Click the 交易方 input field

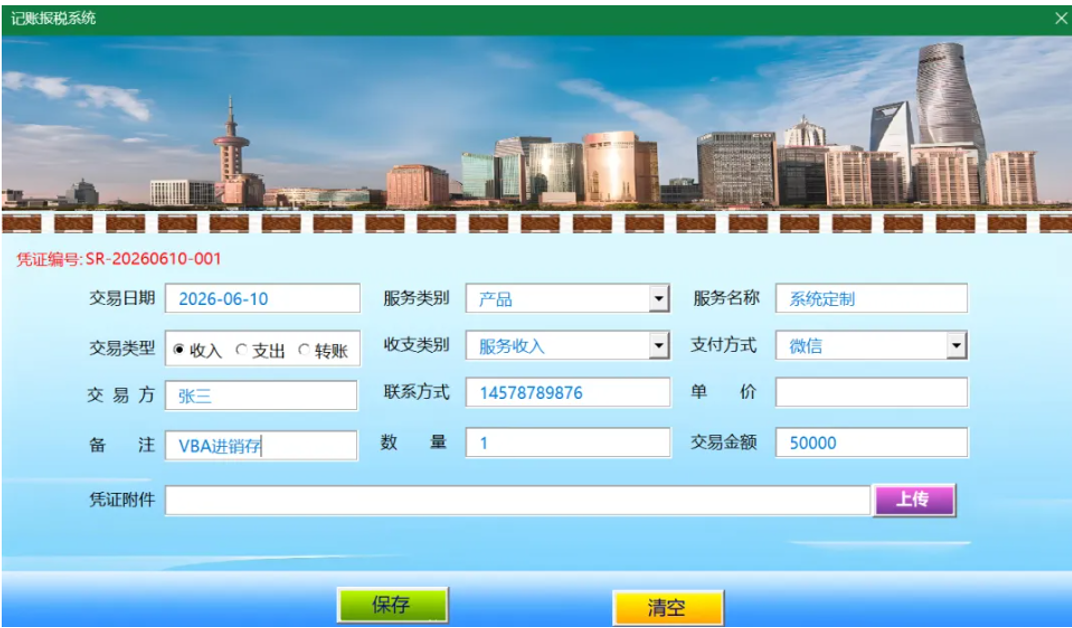(x=261, y=396)
